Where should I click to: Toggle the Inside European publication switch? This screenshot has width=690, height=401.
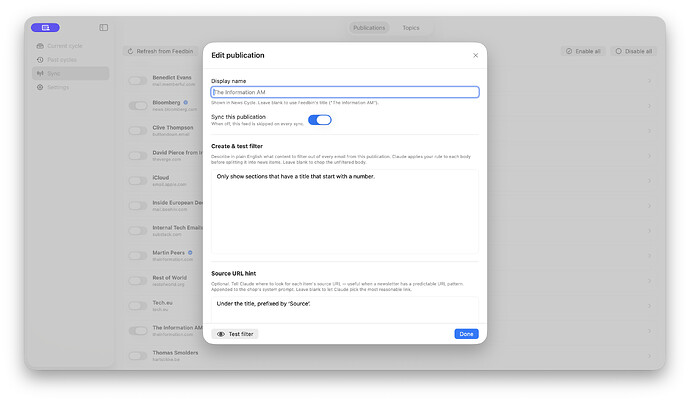(138, 206)
